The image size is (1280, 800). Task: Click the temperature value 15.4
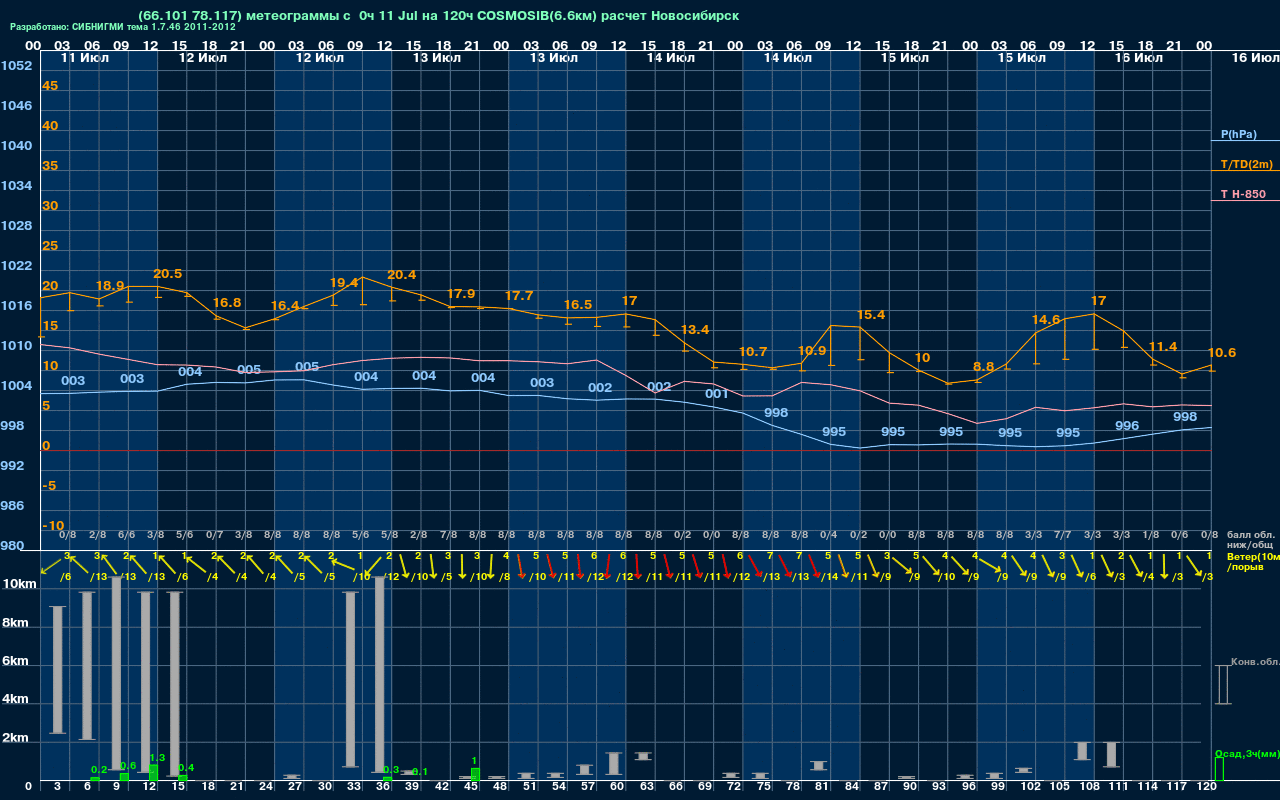(871, 315)
